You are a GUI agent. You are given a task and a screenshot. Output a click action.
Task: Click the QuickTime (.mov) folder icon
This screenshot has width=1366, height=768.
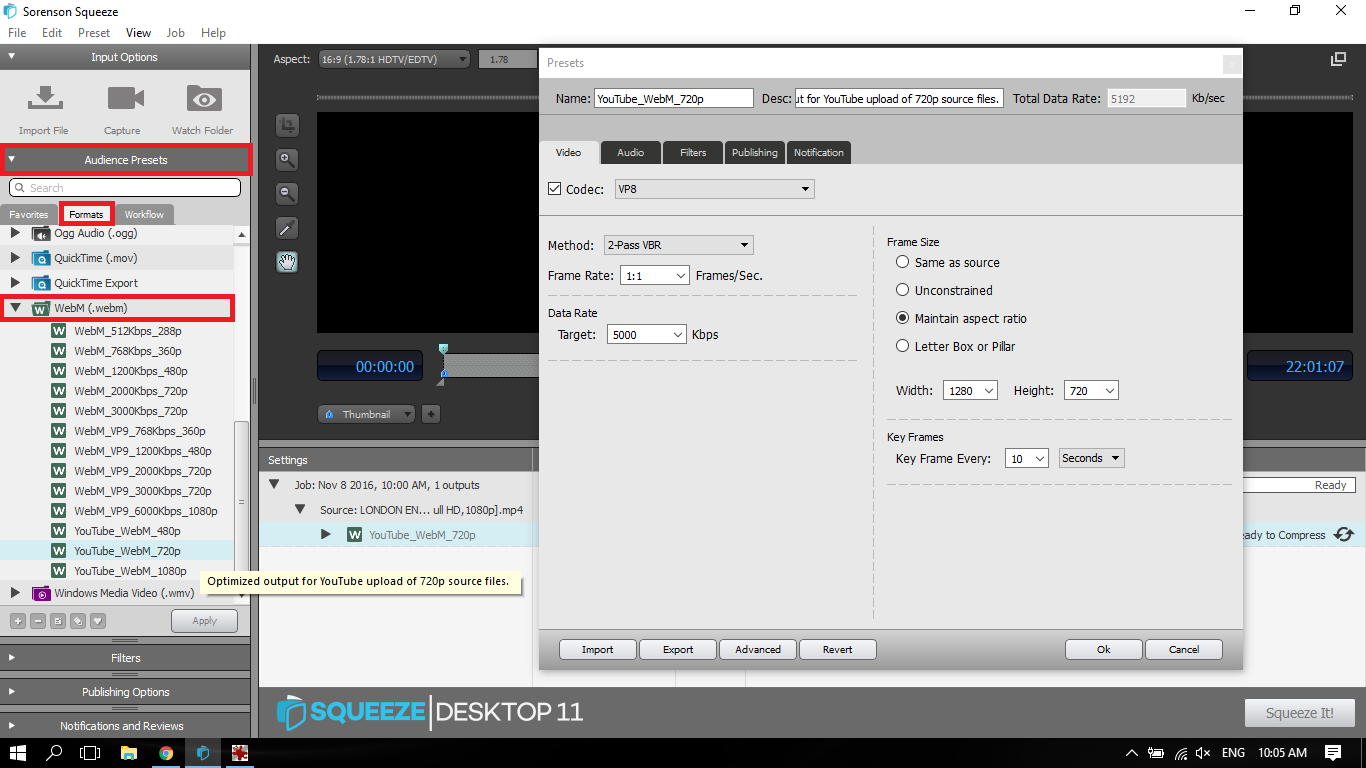pyautogui.click(x=41, y=258)
